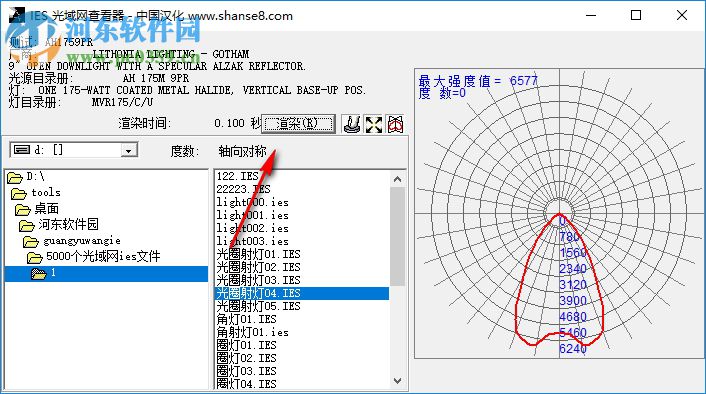The height and width of the screenshot is (394, 706).
Task: Select file 光圈射灯02.IES
Action: click(258, 267)
